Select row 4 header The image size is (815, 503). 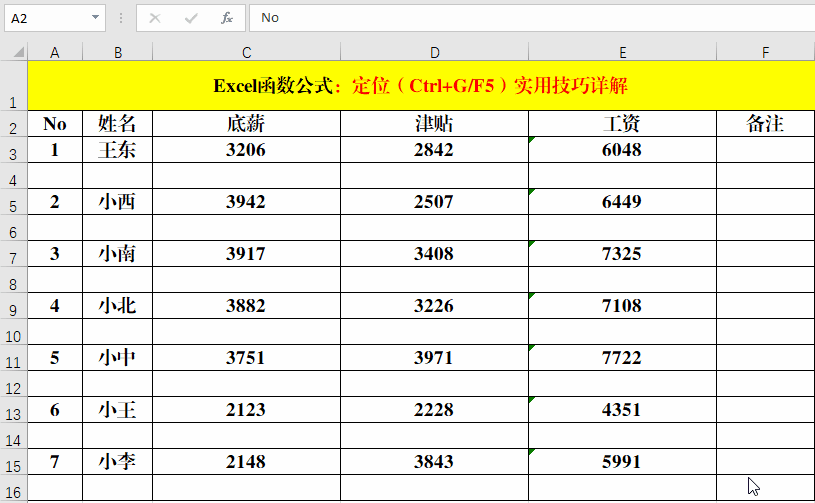[x=14, y=176]
